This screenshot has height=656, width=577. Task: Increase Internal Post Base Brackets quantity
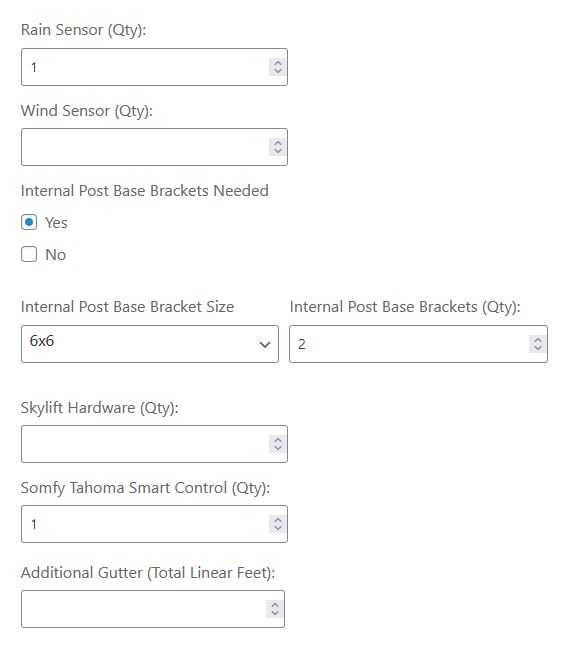tap(538, 339)
